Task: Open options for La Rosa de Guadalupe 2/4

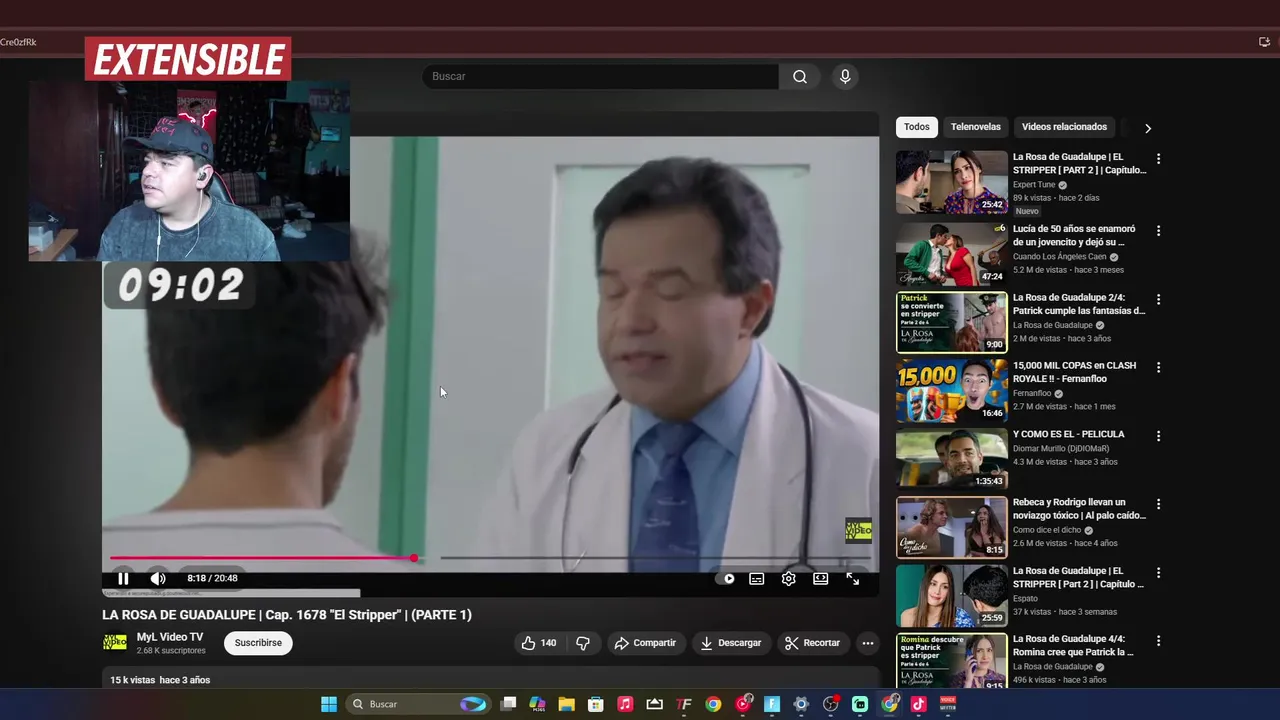Action: tap(1159, 299)
